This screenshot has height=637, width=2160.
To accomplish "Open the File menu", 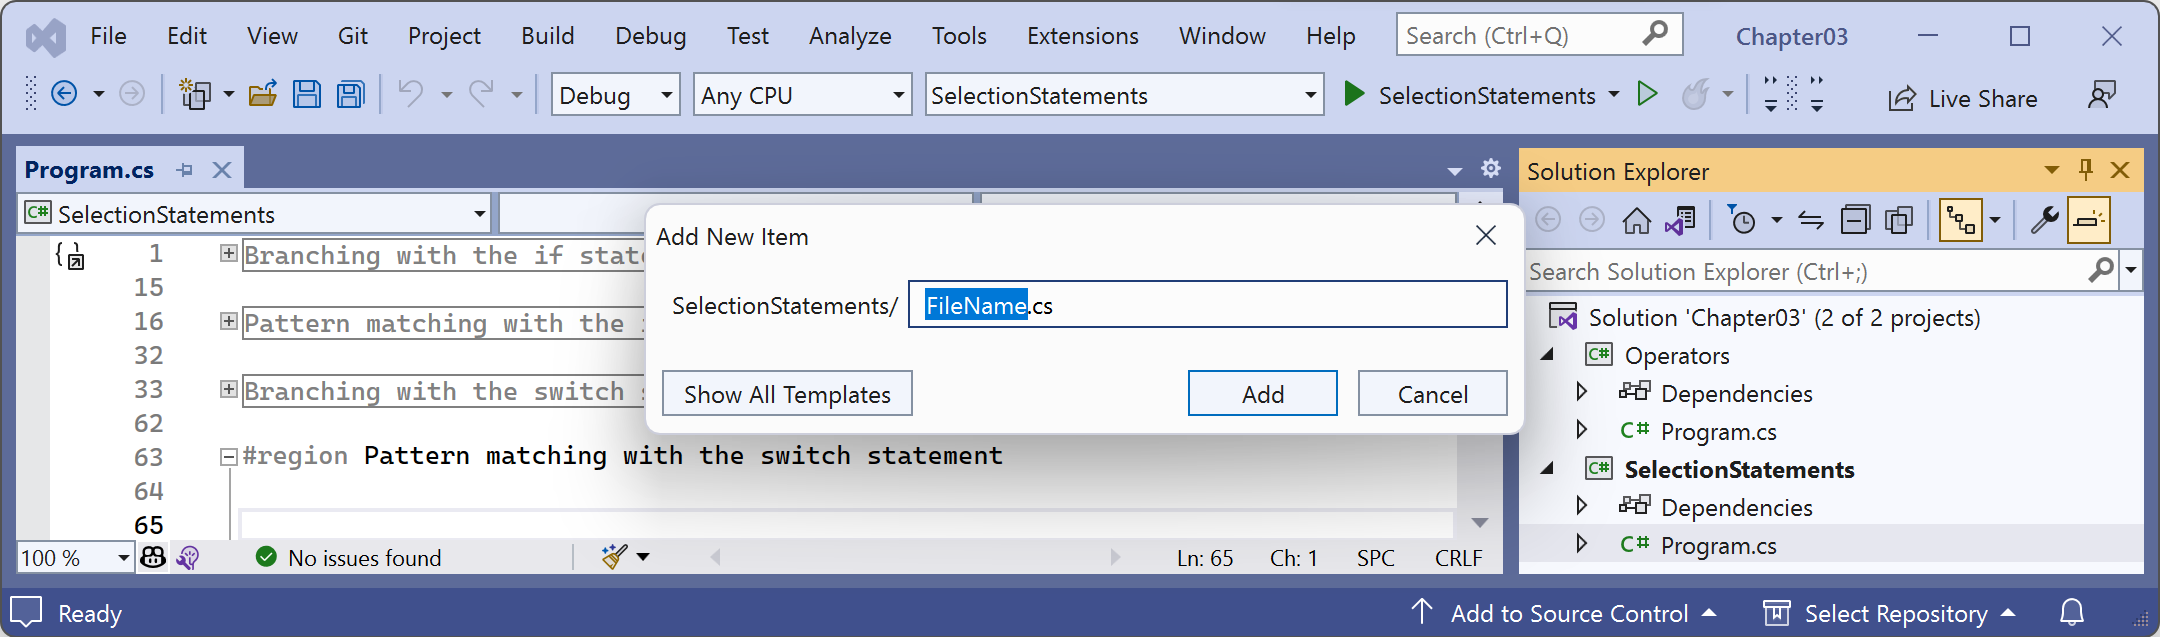I will [108, 36].
